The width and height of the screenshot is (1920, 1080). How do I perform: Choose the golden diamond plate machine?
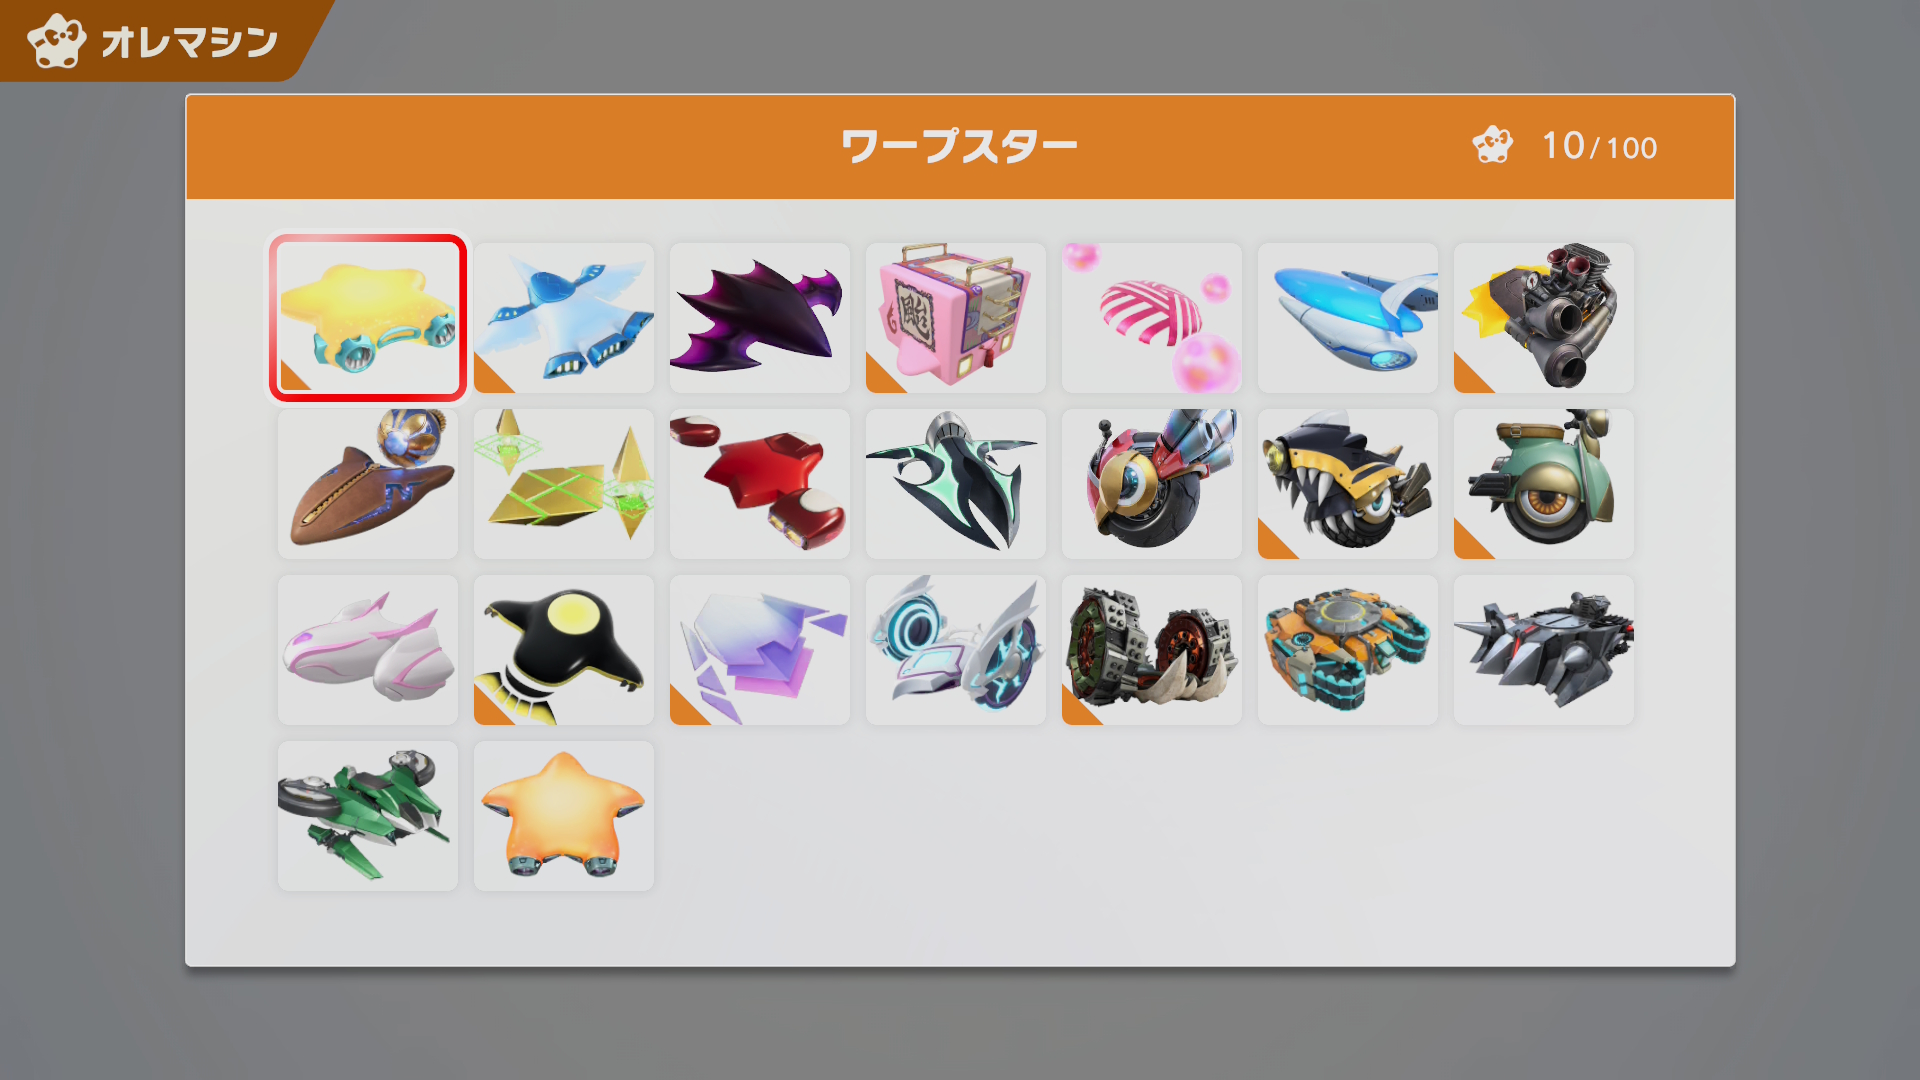tap(564, 484)
